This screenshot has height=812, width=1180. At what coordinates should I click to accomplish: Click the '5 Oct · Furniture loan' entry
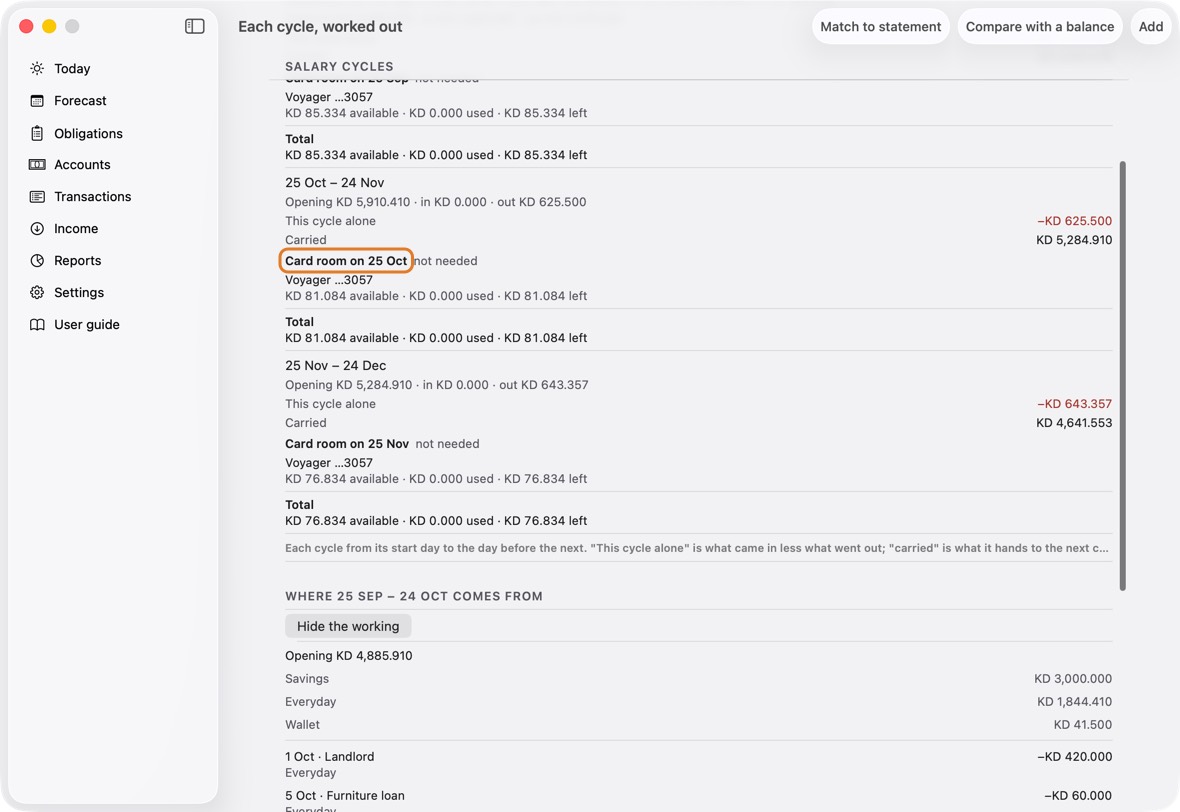point(345,795)
